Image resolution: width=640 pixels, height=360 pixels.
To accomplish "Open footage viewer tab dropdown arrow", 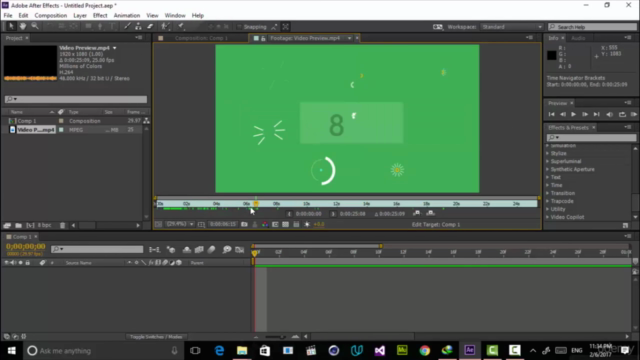I will click(x=349, y=38).
